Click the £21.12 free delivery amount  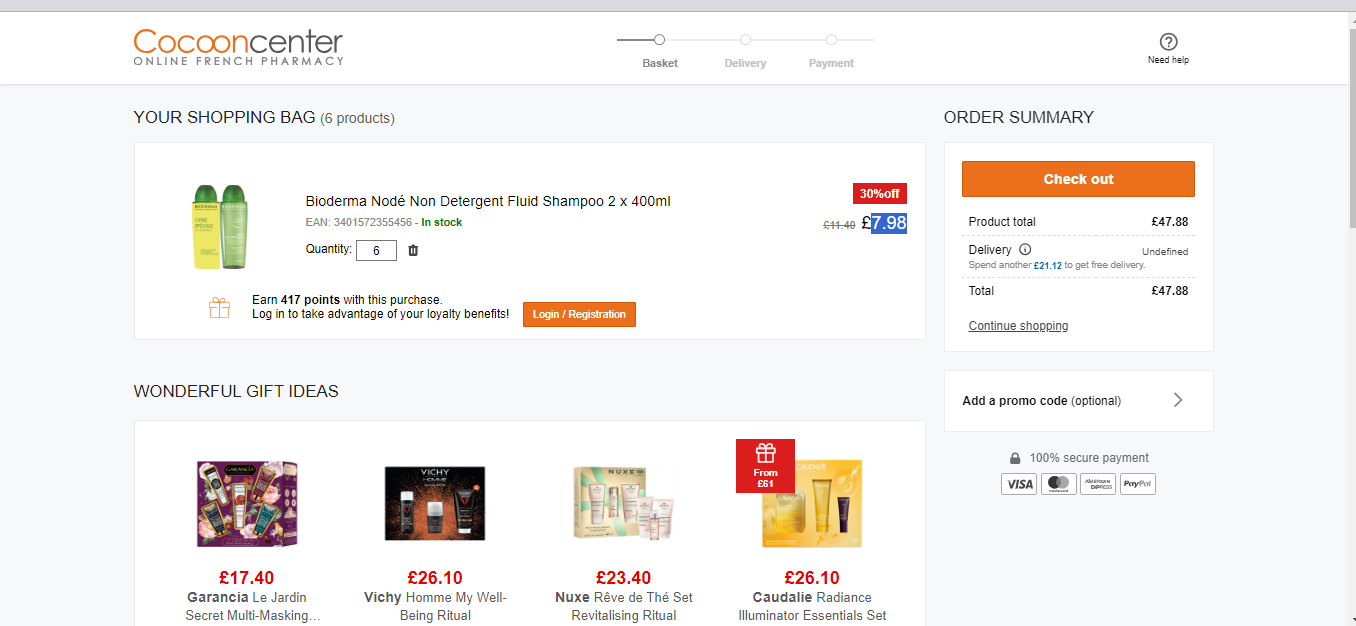coord(1048,266)
